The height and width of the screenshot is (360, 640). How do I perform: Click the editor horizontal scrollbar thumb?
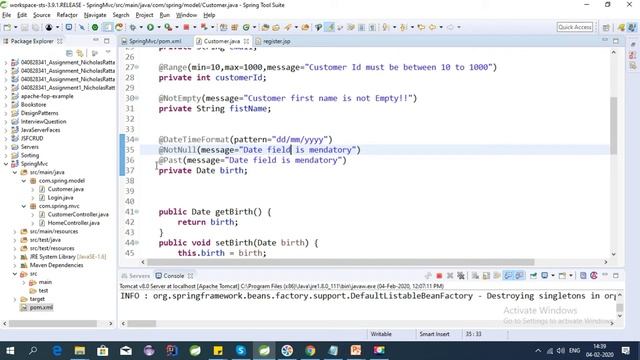point(340,262)
